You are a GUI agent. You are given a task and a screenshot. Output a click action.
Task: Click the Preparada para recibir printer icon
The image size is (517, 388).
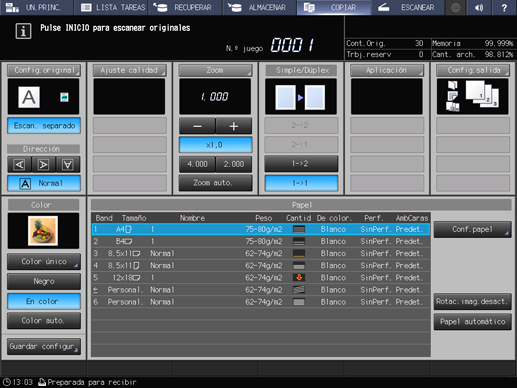coord(42,382)
